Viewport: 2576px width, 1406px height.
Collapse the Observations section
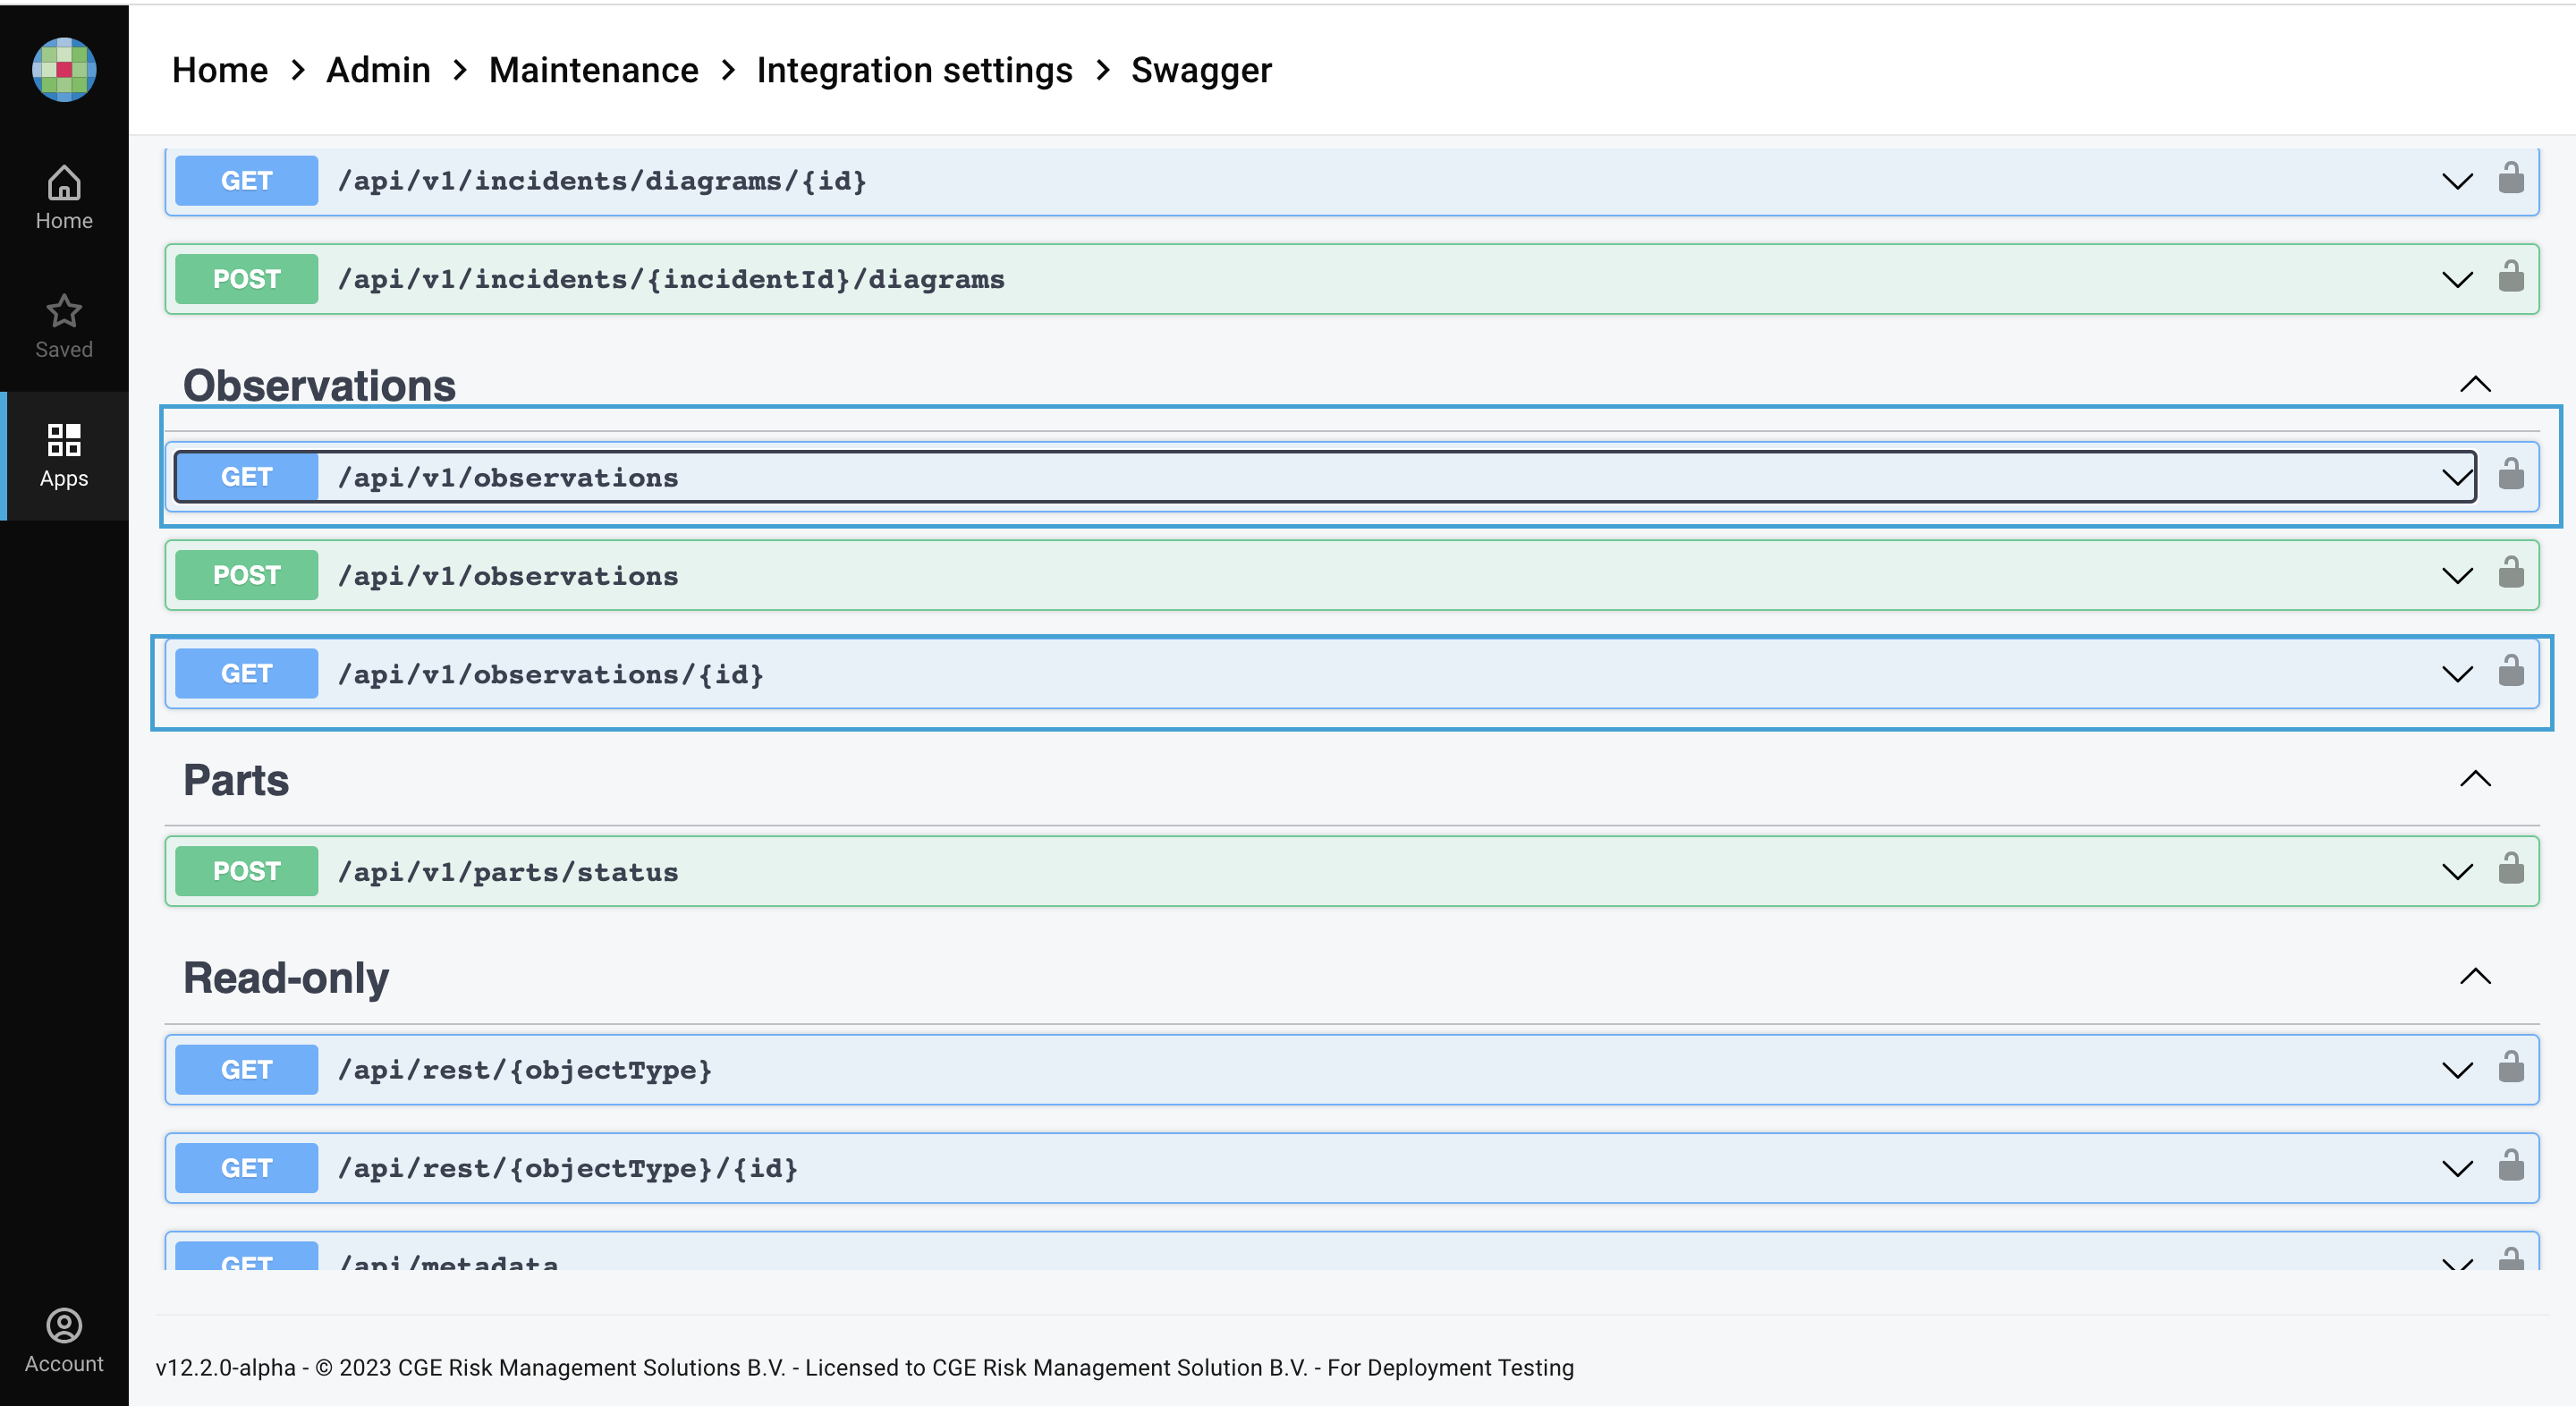tap(2475, 385)
